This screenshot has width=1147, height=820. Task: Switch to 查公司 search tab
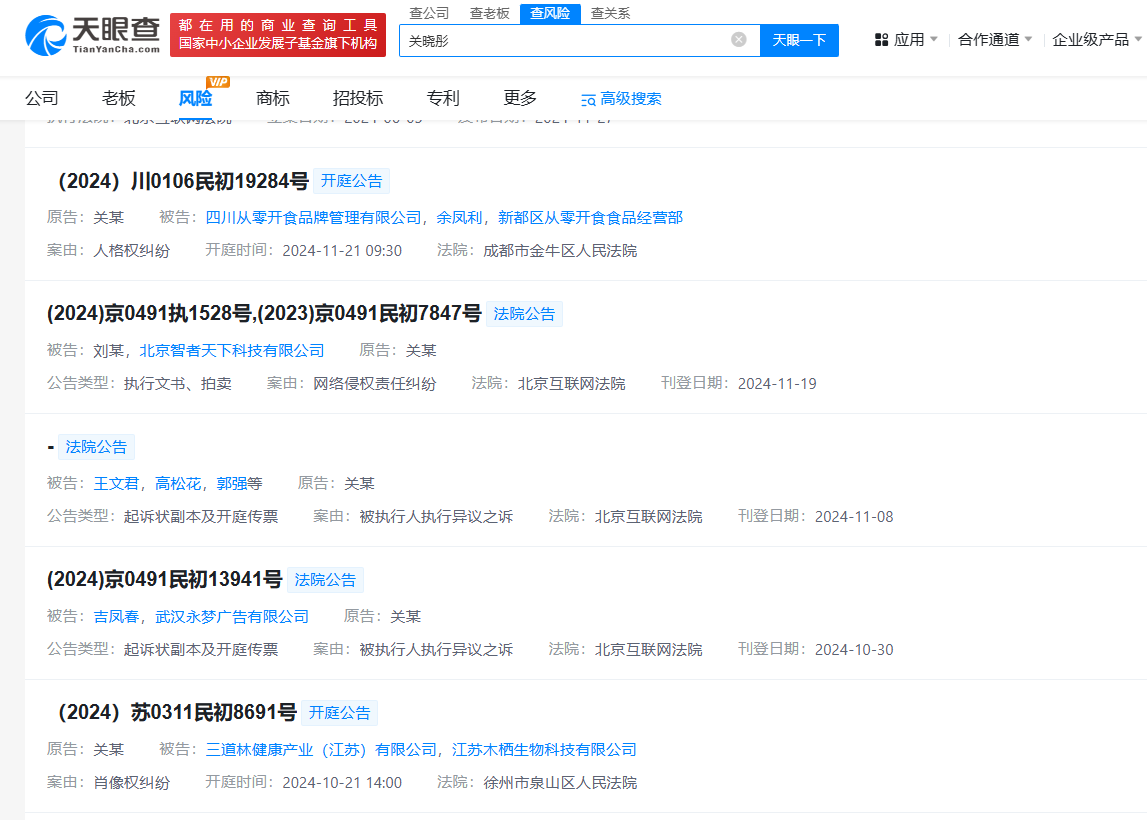(x=429, y=13)
